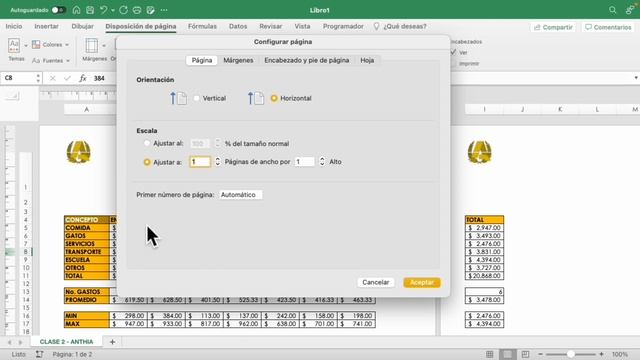Screen dimensions: 640x360
Task: Click the Páginas de ancho input field
Action: click(200, 162)
